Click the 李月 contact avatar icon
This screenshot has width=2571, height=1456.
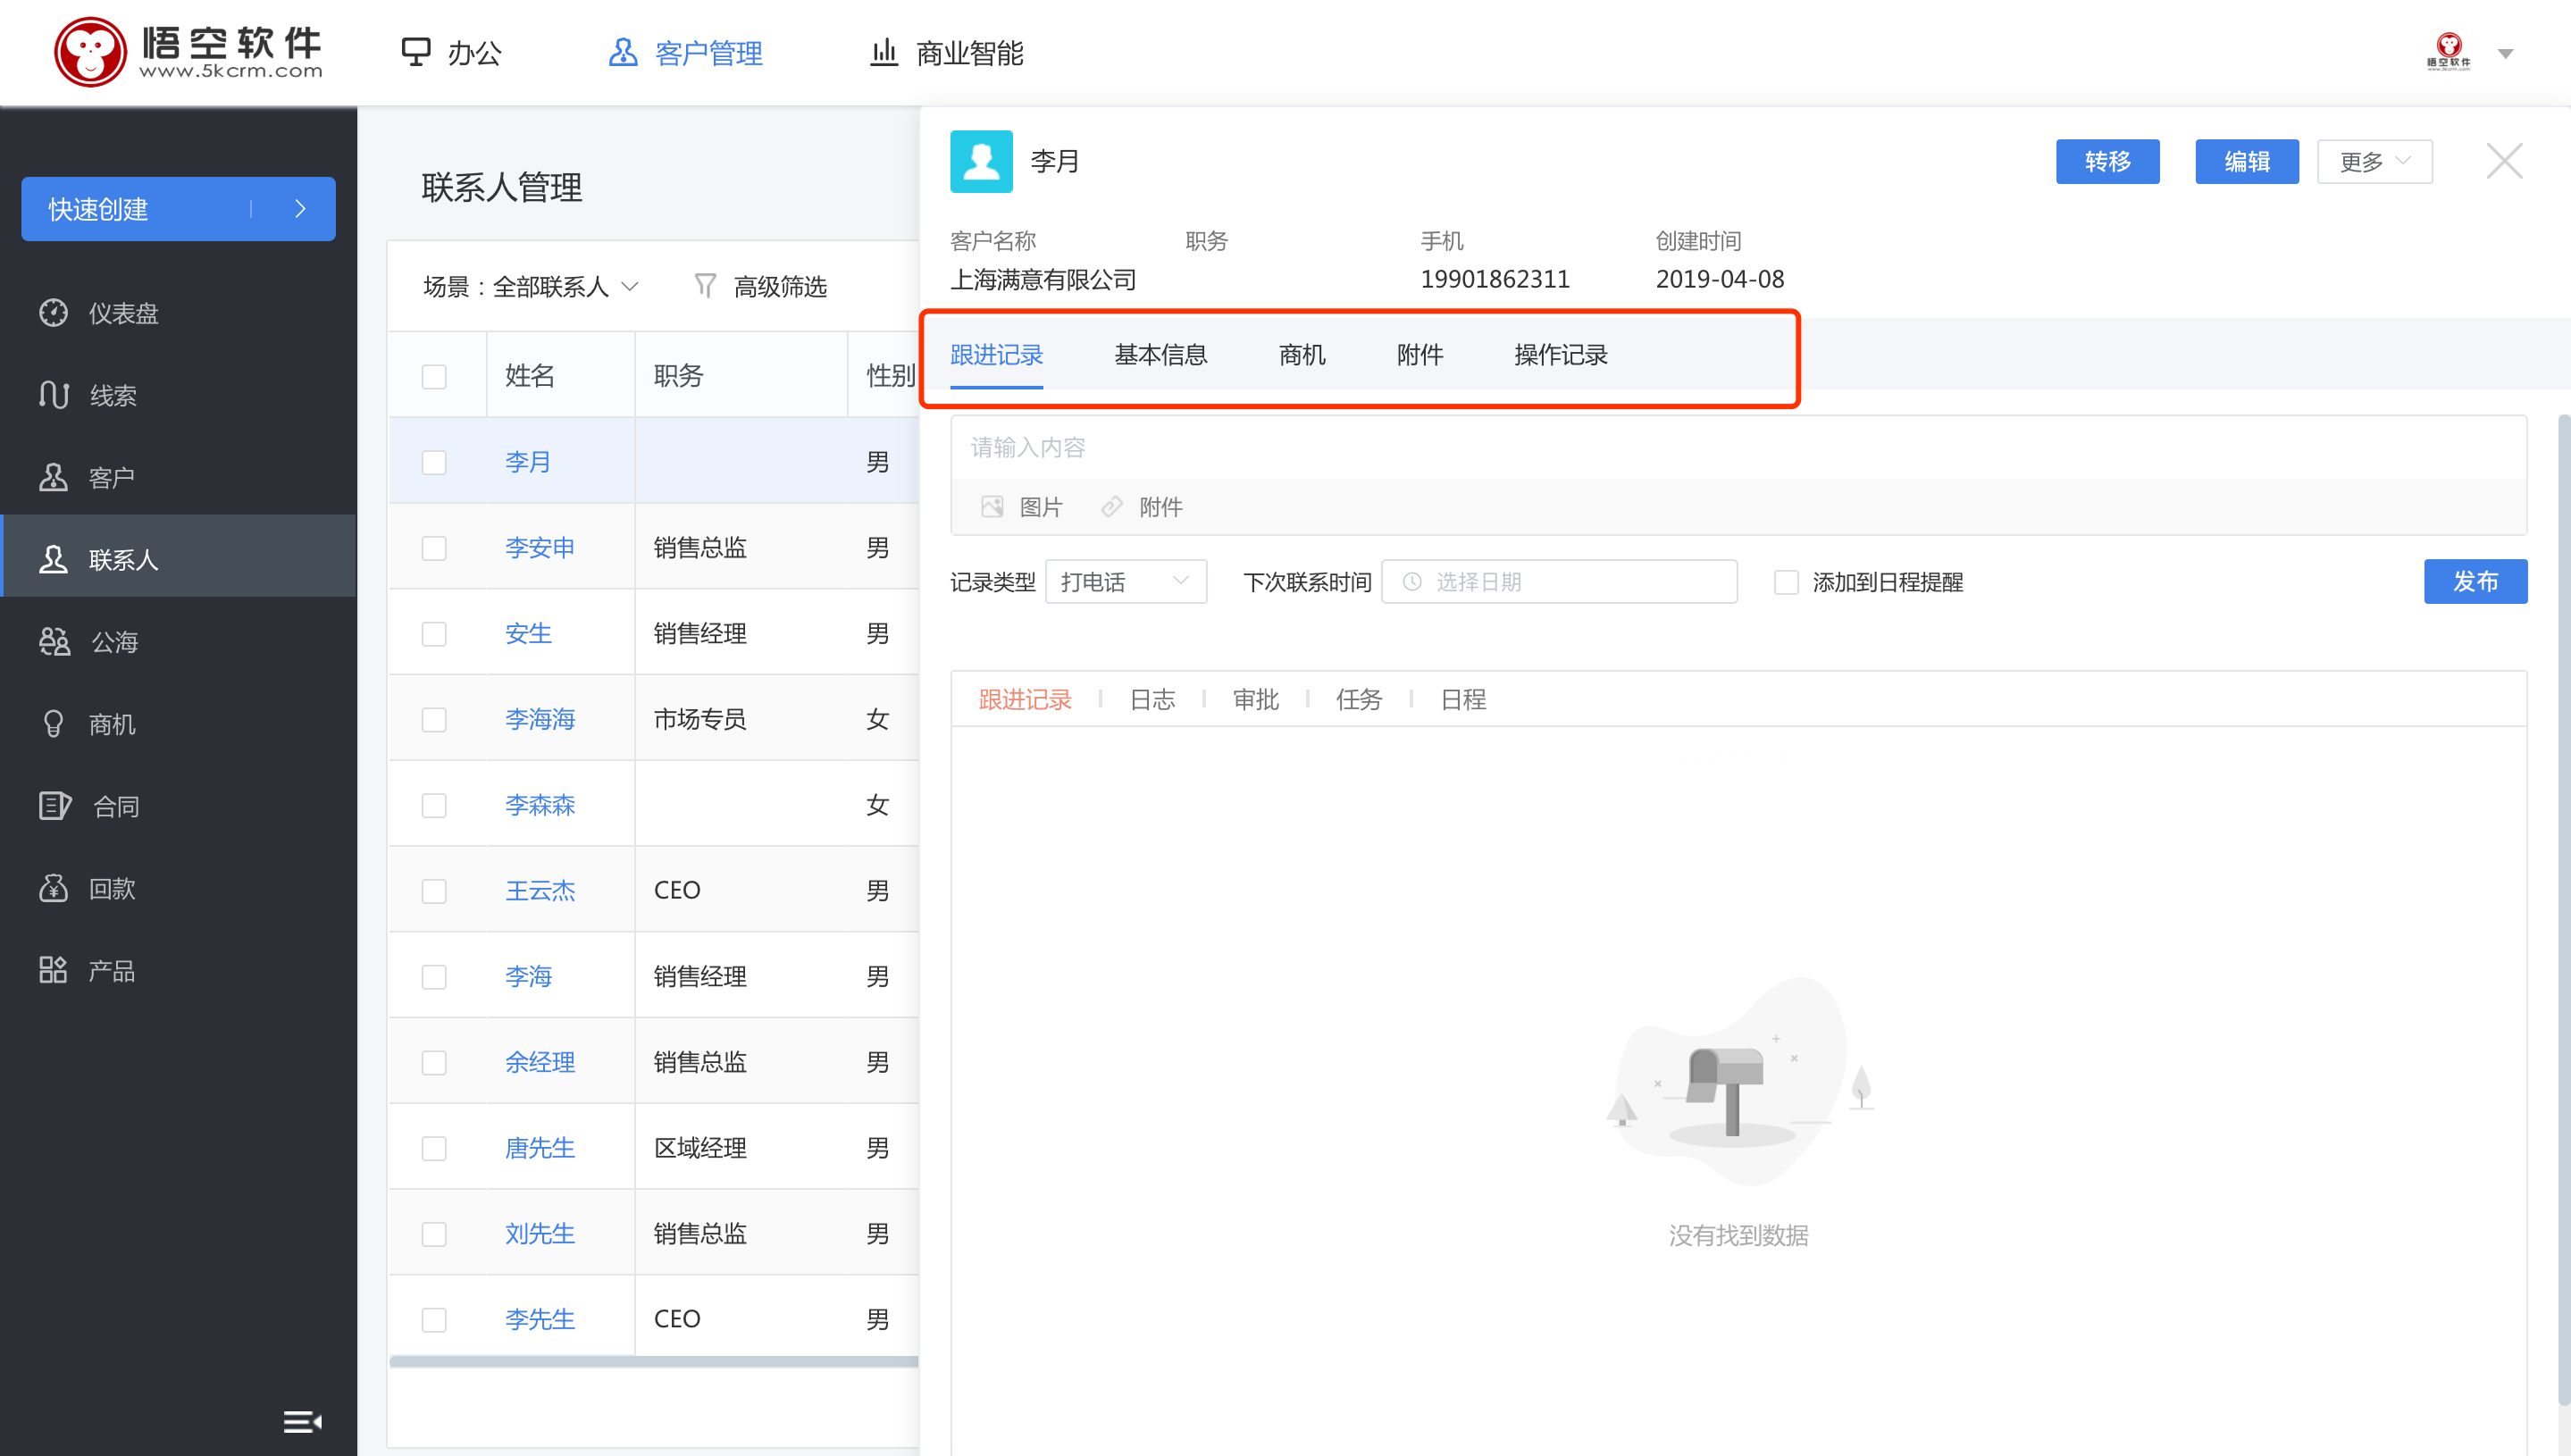coord(981,161)
